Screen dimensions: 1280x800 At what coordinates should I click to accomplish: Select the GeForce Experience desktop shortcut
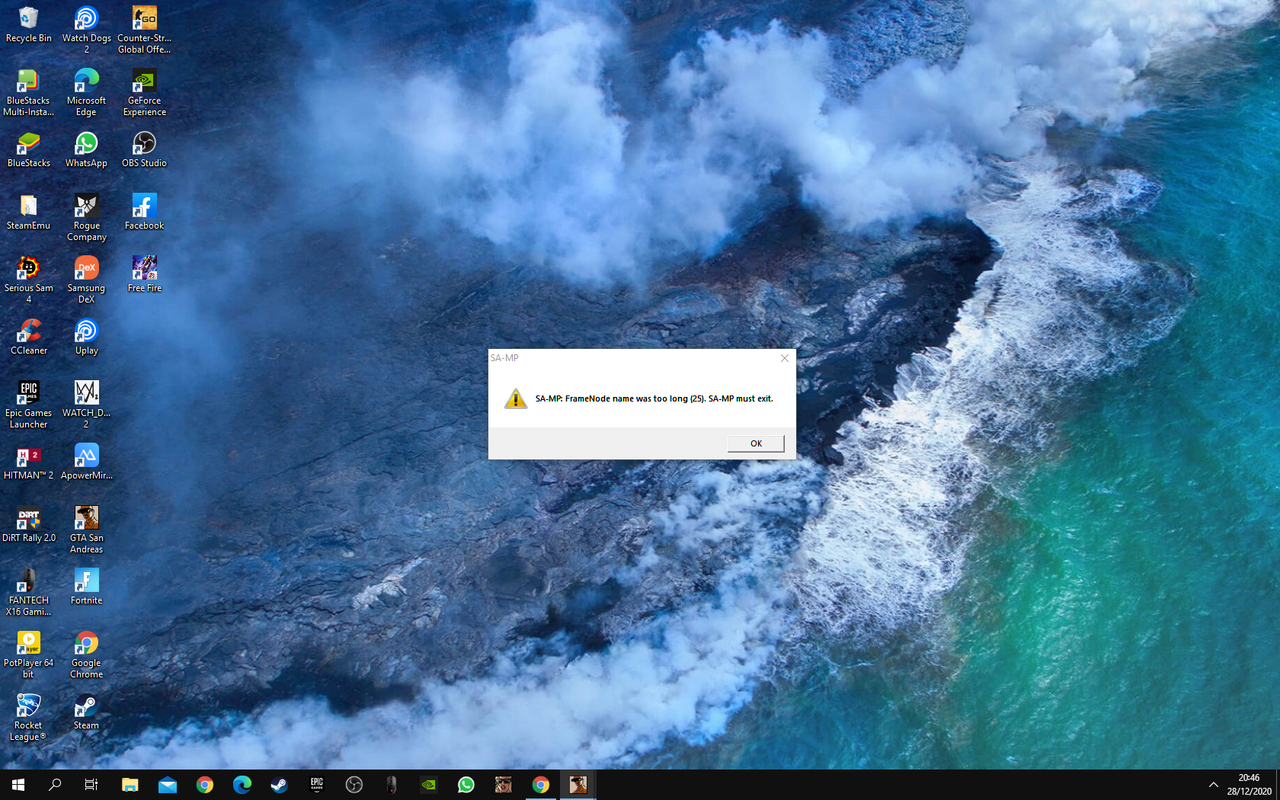pos(144,93)
